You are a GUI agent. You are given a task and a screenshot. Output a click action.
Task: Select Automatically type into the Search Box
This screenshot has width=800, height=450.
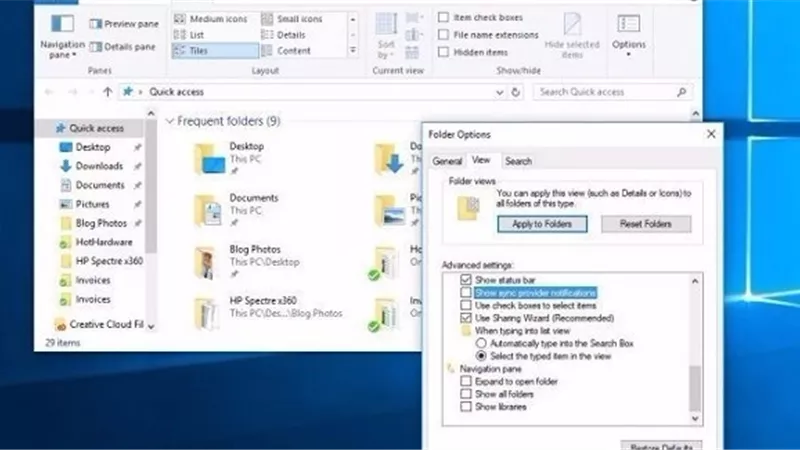(x=481, y=343)
